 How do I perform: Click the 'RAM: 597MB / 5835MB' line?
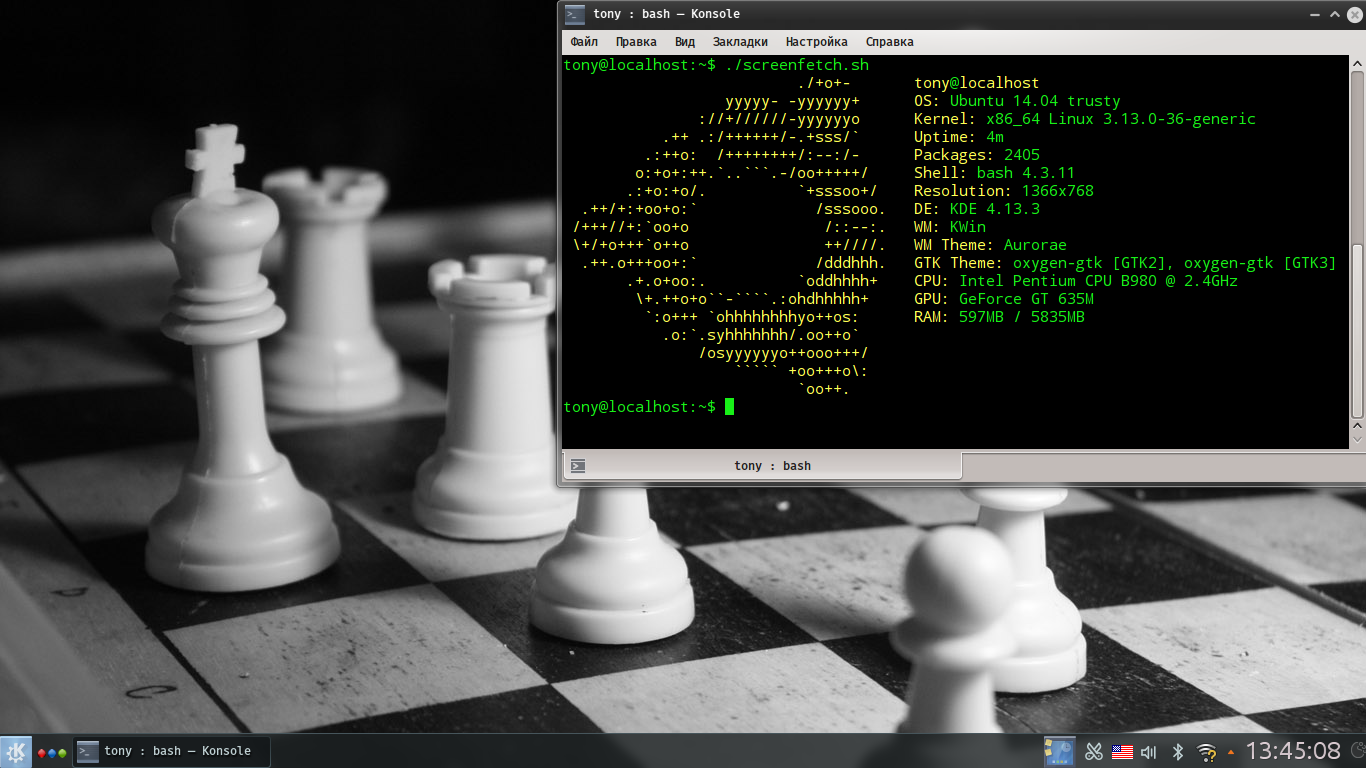tap(999, 317)
